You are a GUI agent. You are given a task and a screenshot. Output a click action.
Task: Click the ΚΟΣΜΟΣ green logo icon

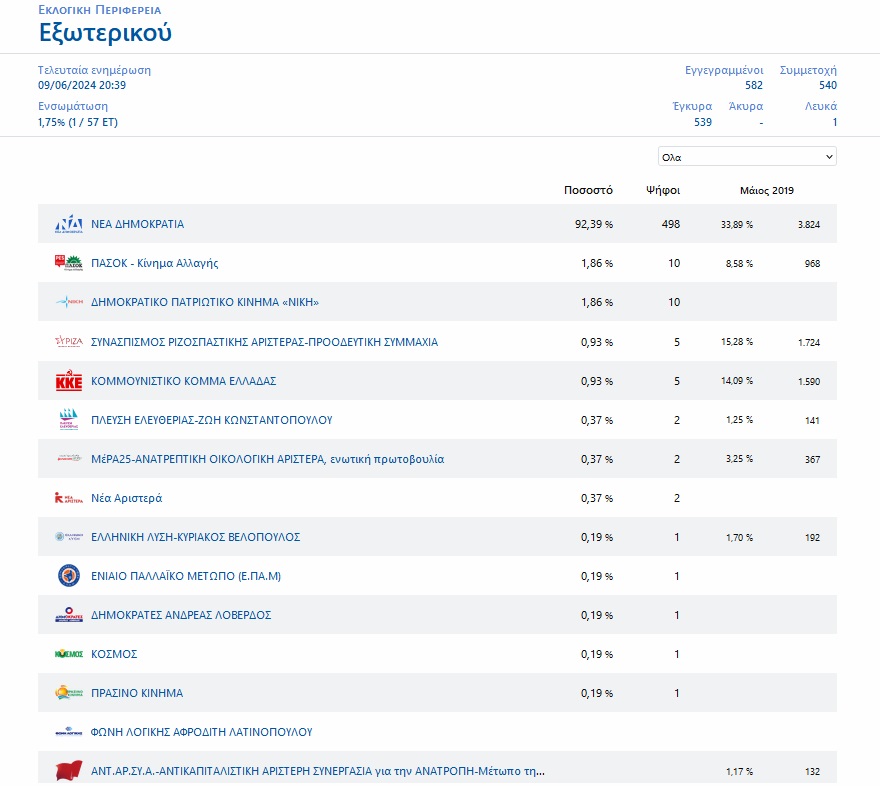[x=68, y=654]
